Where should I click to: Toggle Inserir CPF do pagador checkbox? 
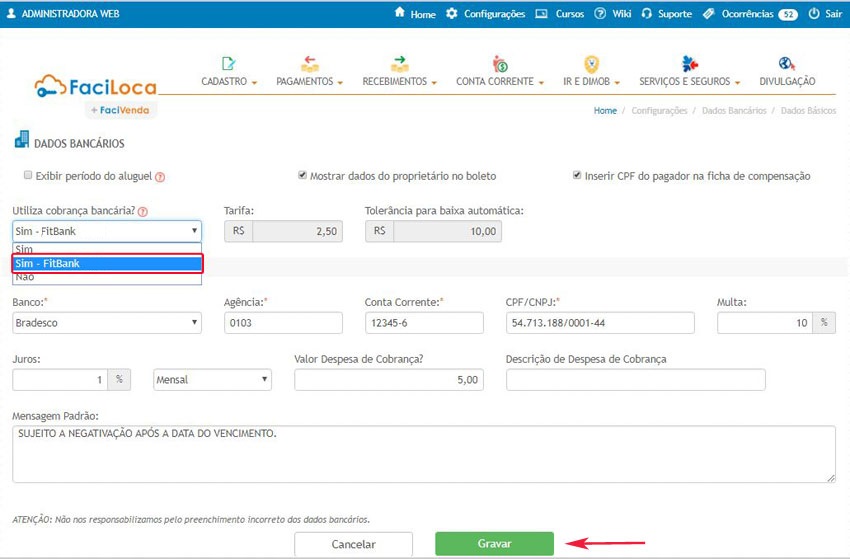tap(577, 175)
